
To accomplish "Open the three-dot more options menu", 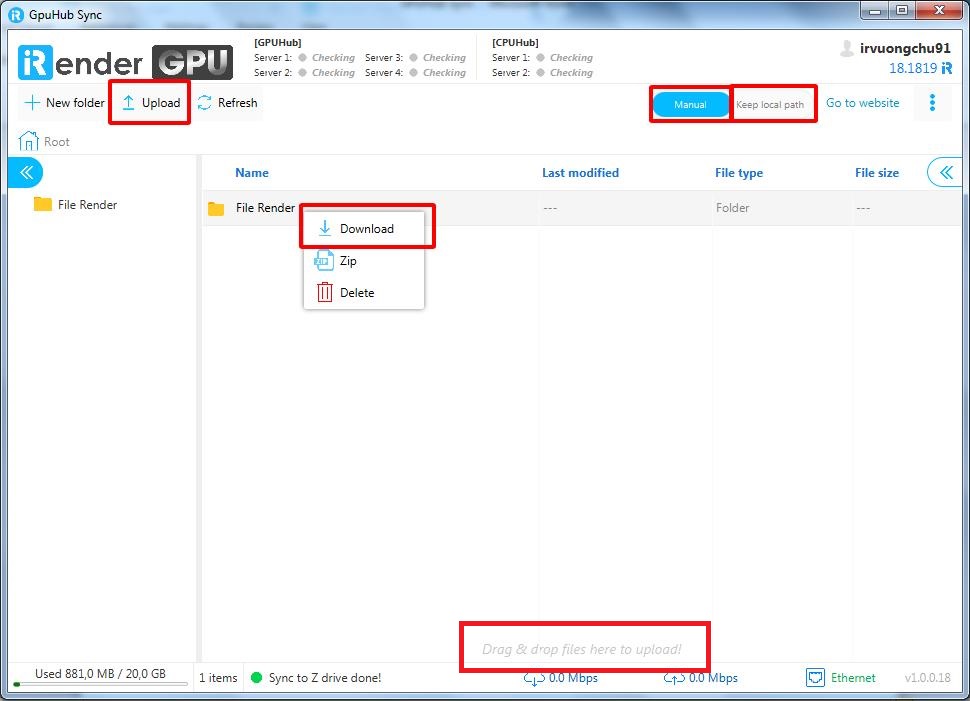I will (932, 103).
